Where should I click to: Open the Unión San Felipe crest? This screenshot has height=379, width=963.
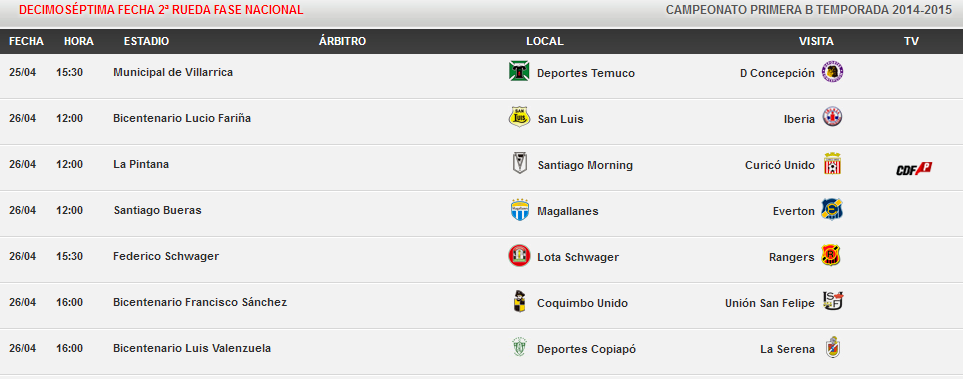point(834,301)
